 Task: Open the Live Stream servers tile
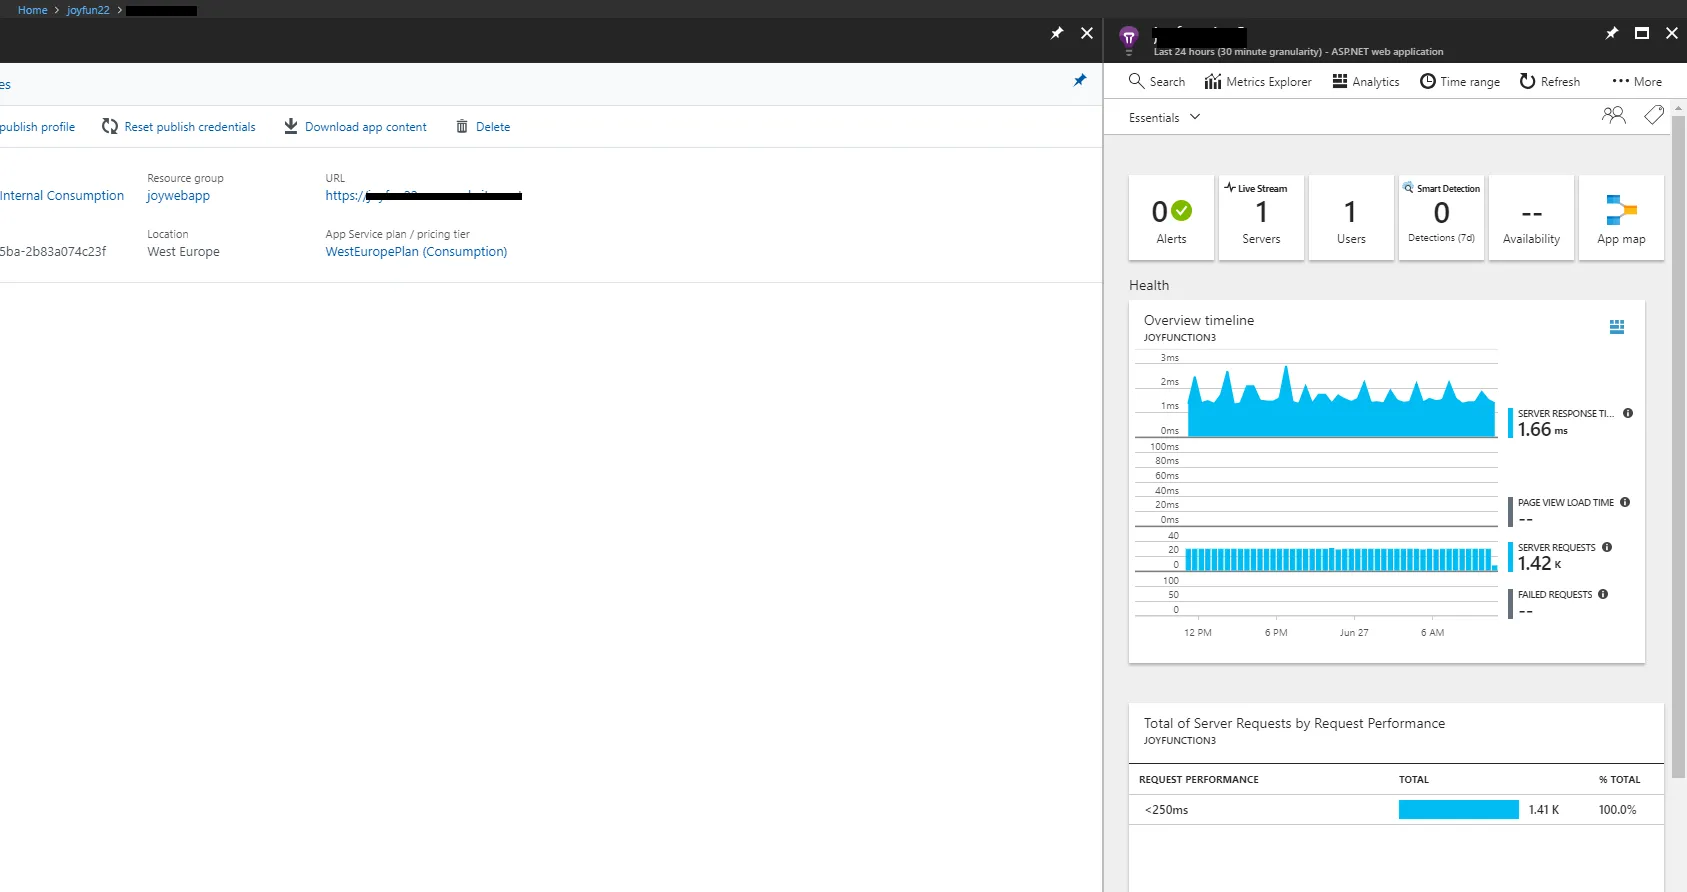point(1261,218)
